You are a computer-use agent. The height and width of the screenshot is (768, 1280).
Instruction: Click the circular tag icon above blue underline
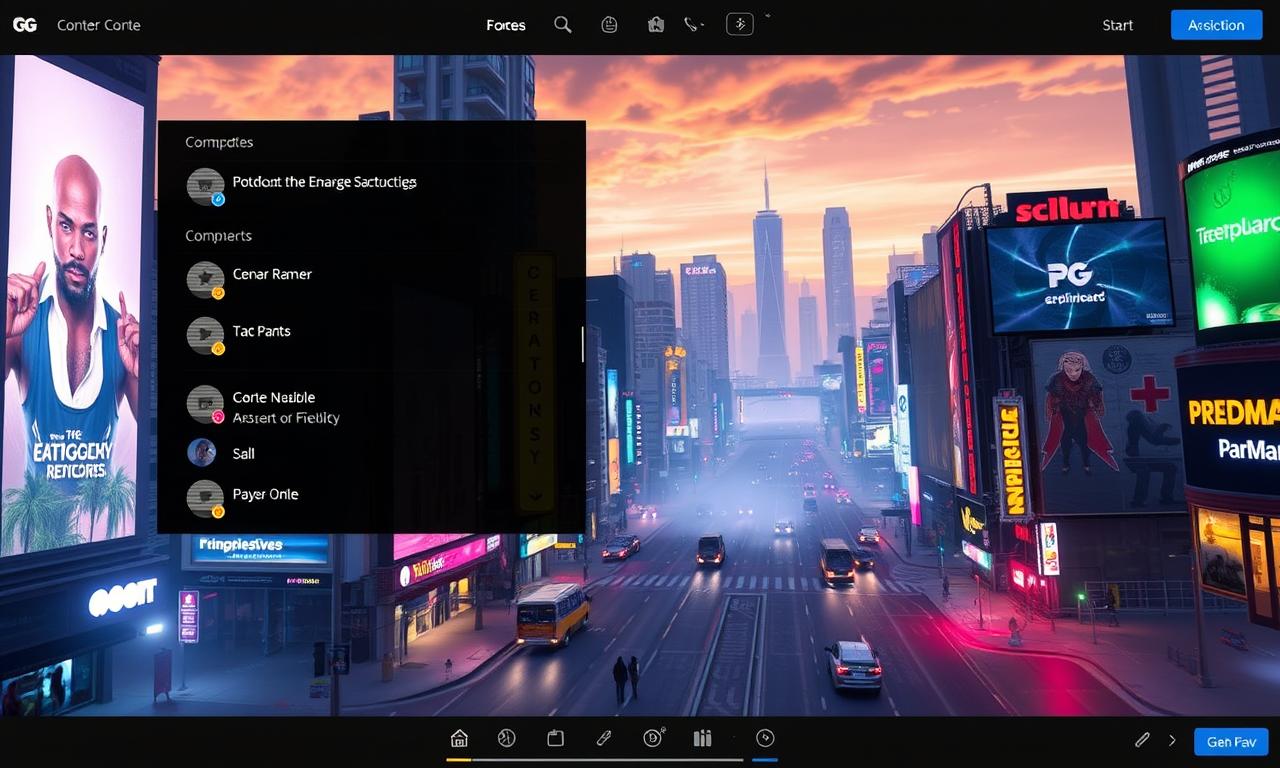(x=765, y=738)
